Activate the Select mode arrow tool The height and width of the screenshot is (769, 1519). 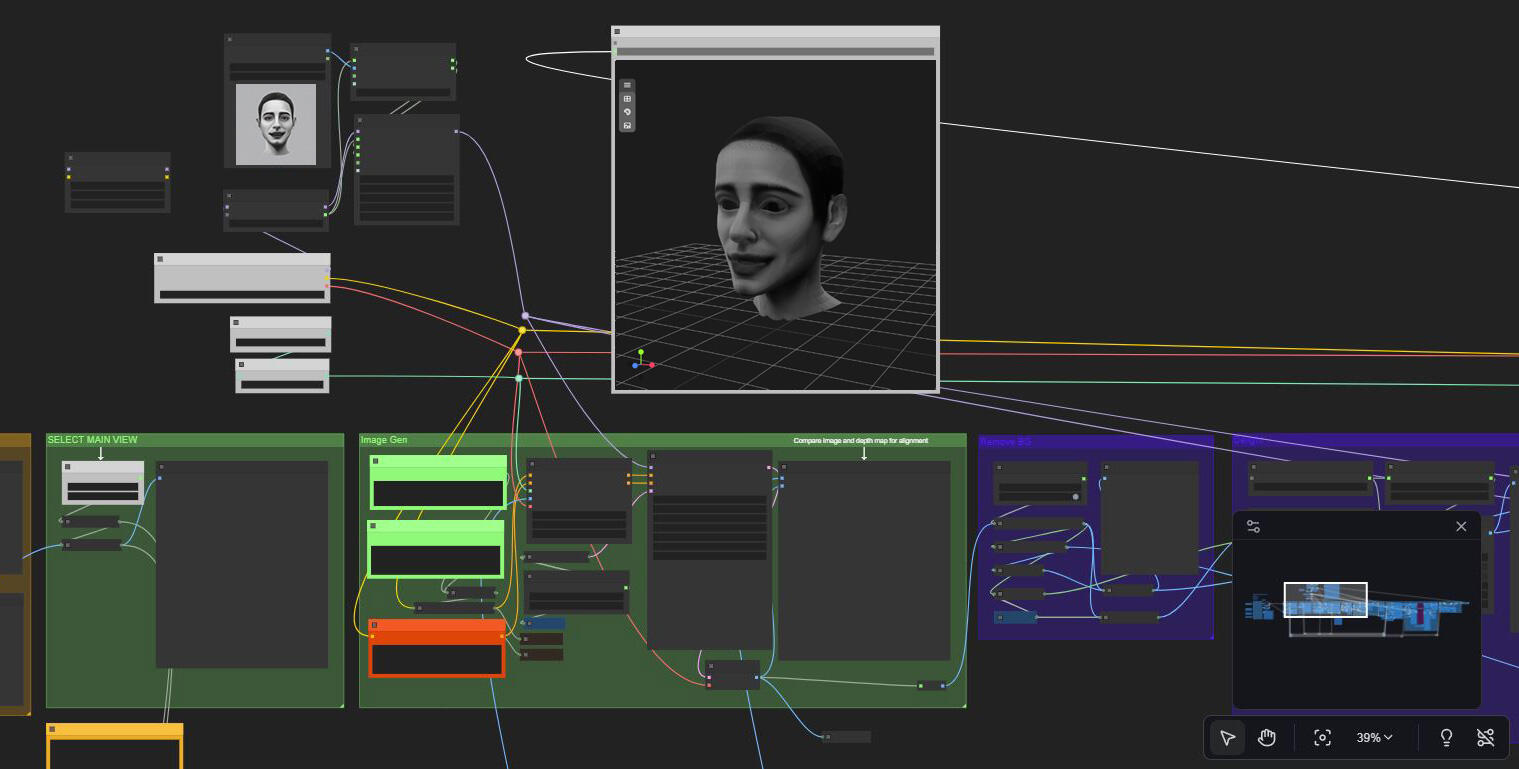click(1228, 738)
